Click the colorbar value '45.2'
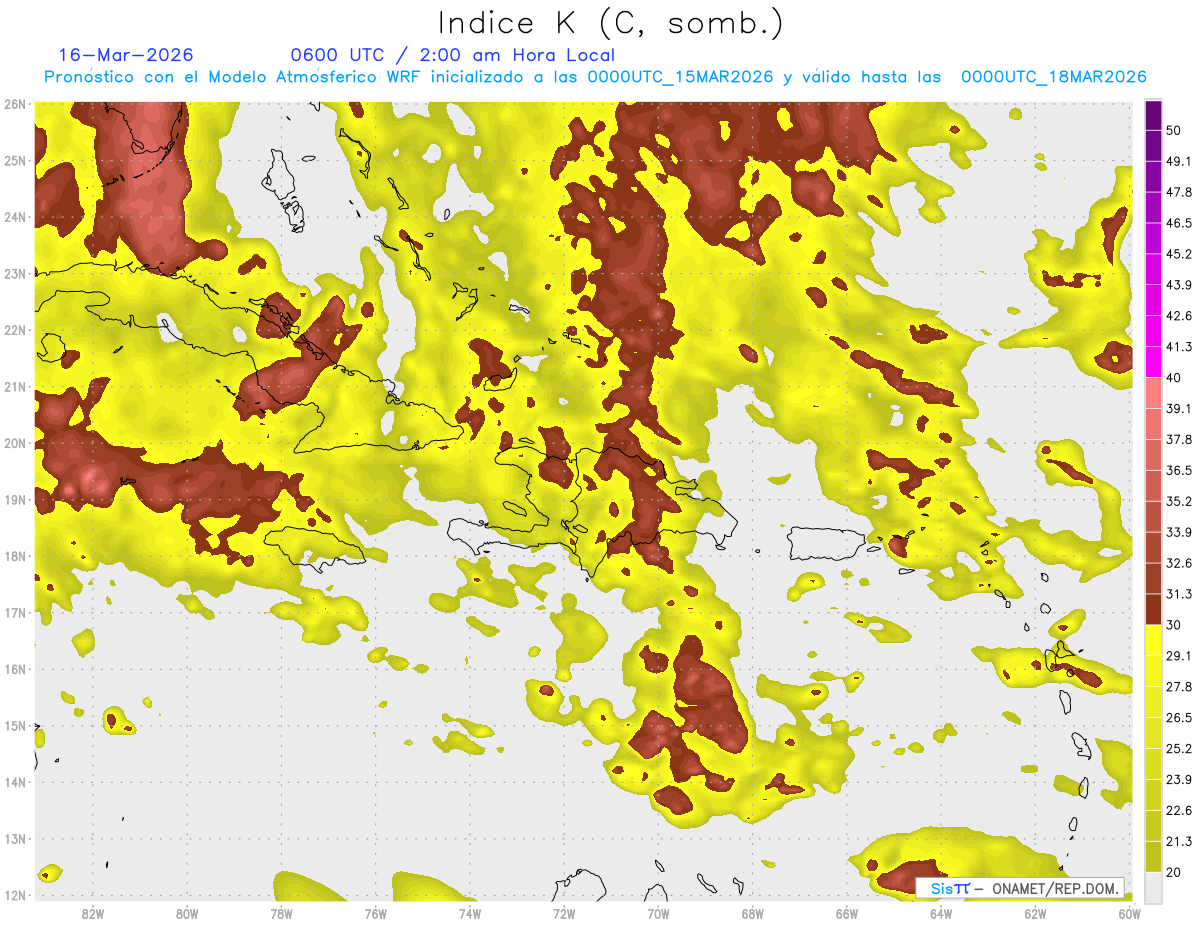This screenshot has height=927, width=1200. pyautogui.click(x=1179, y=254)
